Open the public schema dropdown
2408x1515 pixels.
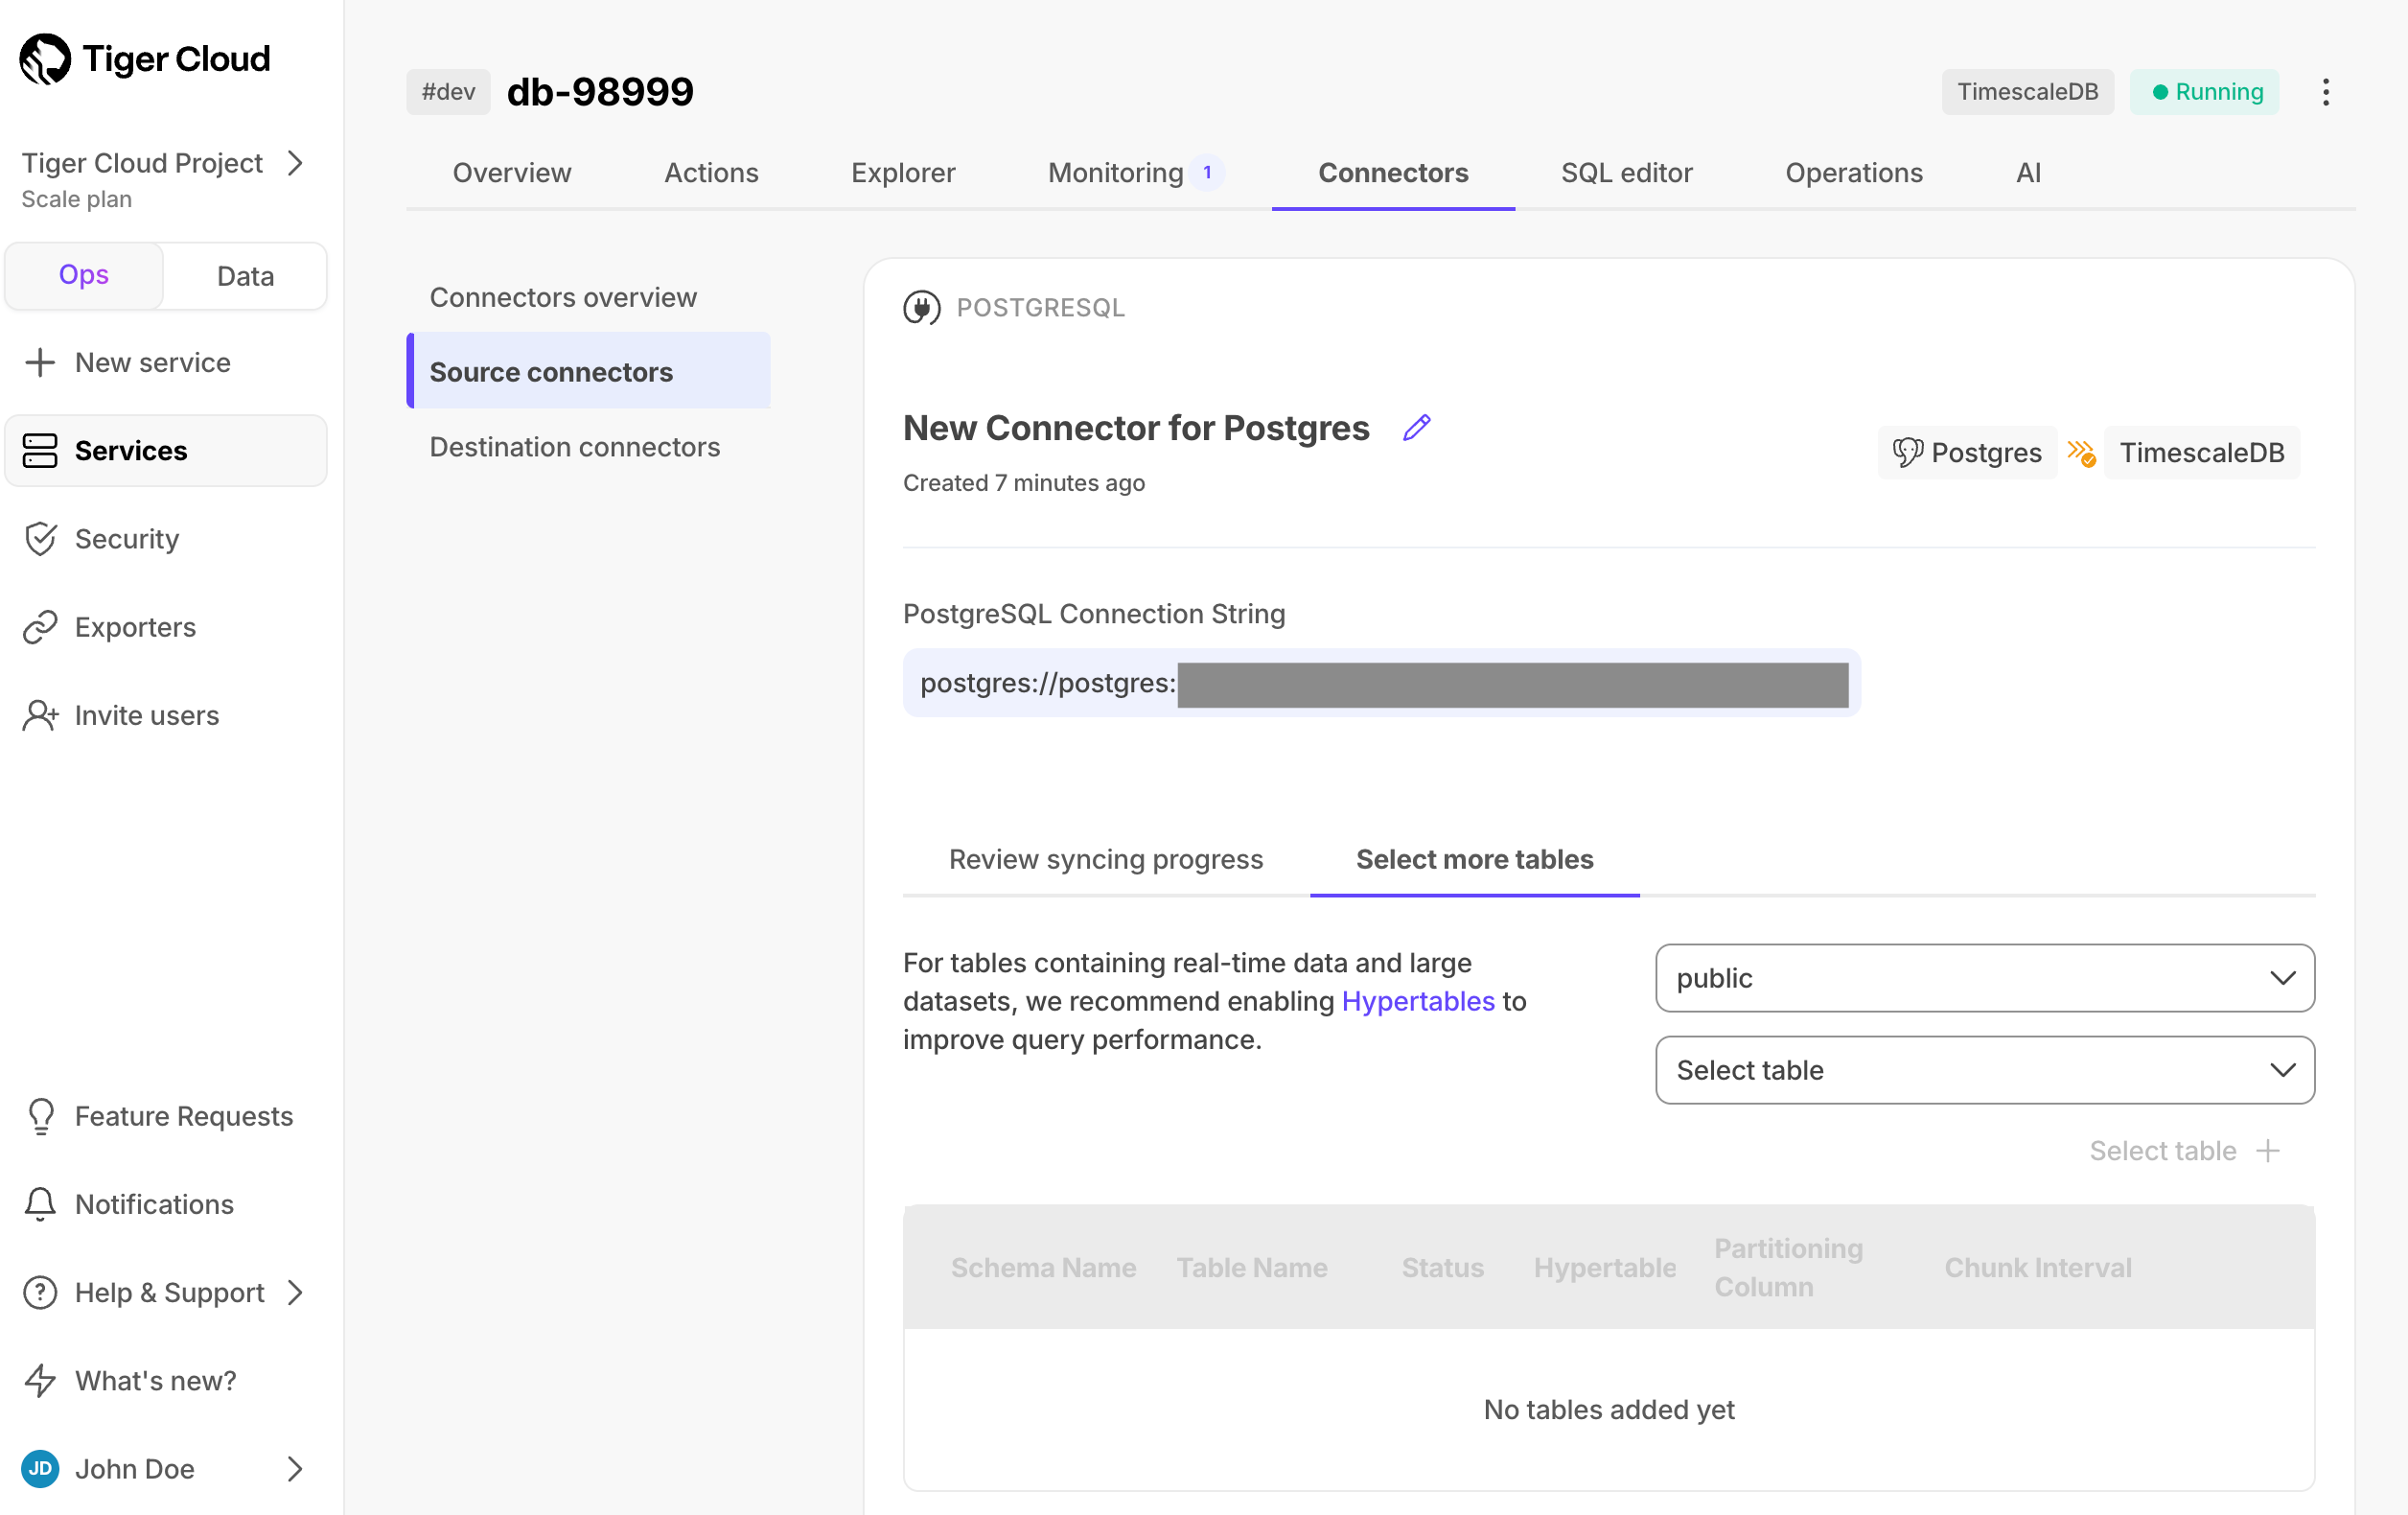click(x=1984, y=978)
